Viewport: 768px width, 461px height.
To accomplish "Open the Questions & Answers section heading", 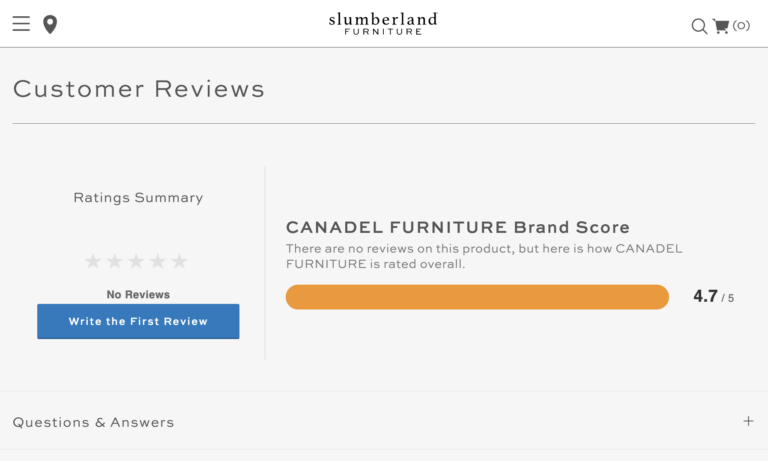I will tap(93, 422).
